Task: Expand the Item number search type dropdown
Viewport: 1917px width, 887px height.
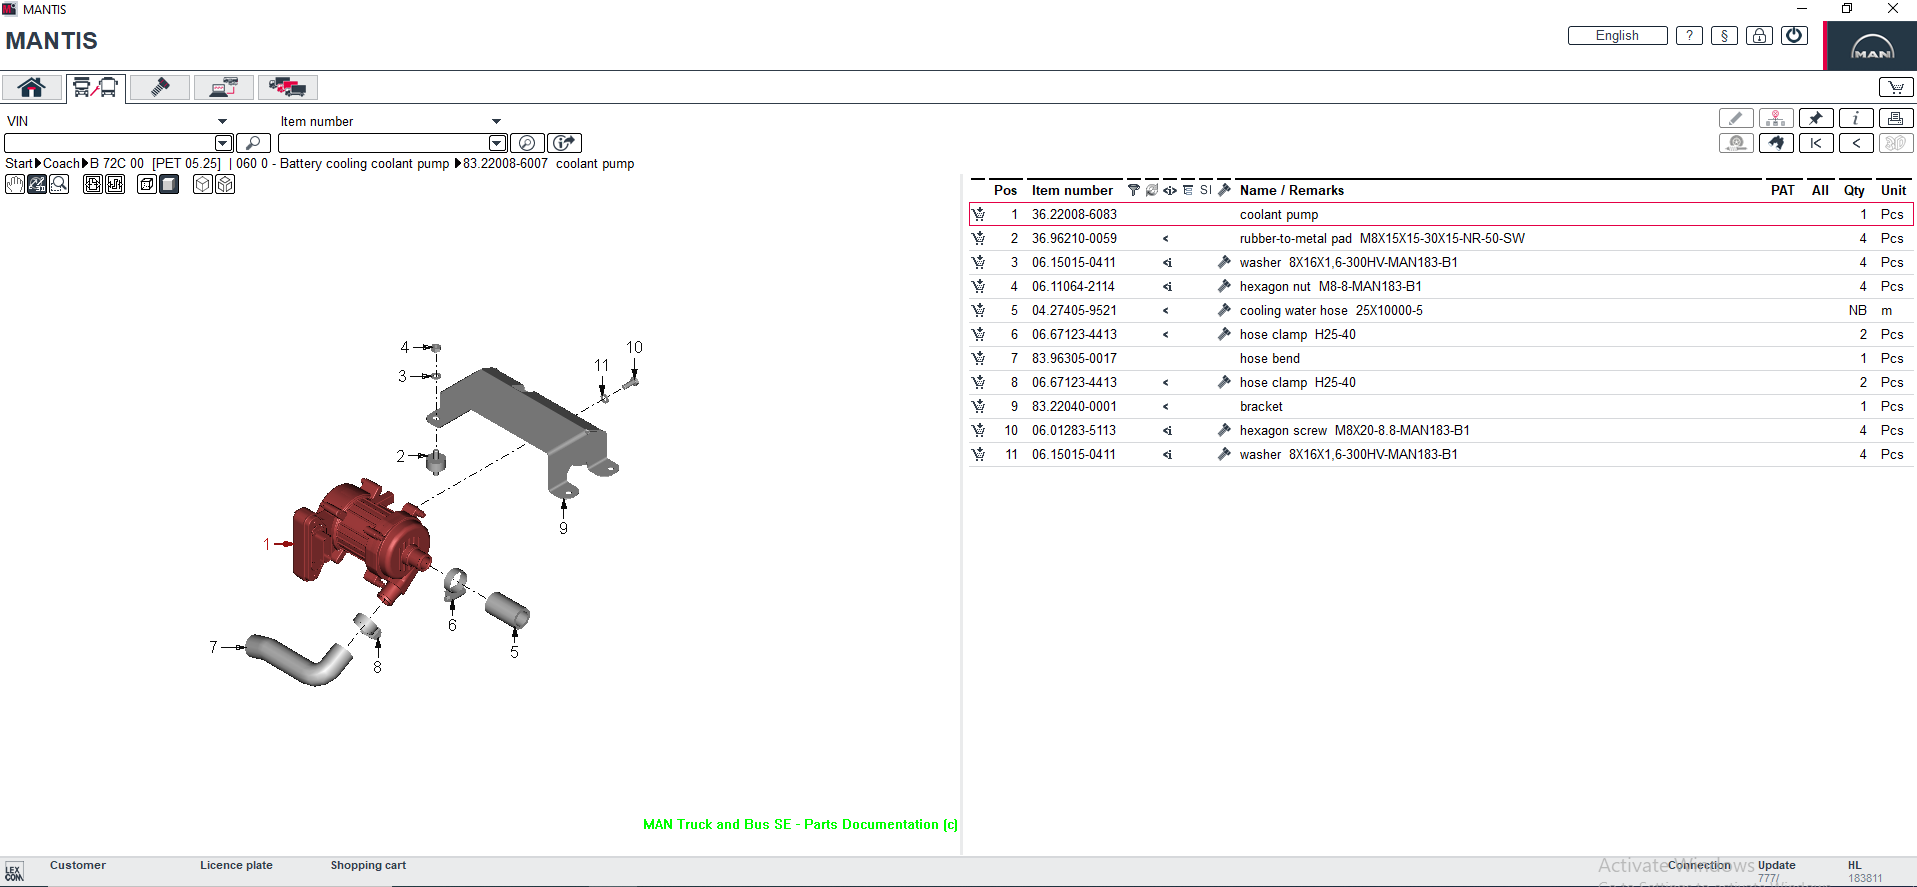Action: [496, 121]
